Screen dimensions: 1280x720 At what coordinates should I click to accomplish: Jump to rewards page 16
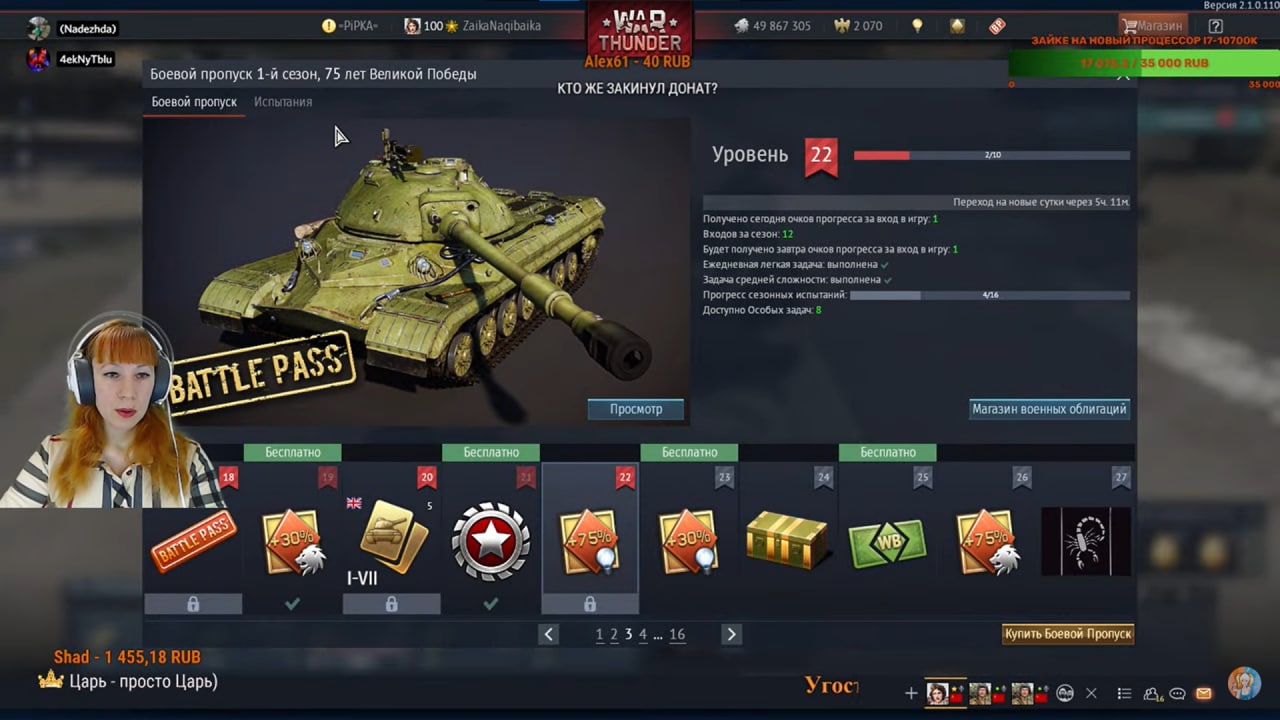point(677,634)
